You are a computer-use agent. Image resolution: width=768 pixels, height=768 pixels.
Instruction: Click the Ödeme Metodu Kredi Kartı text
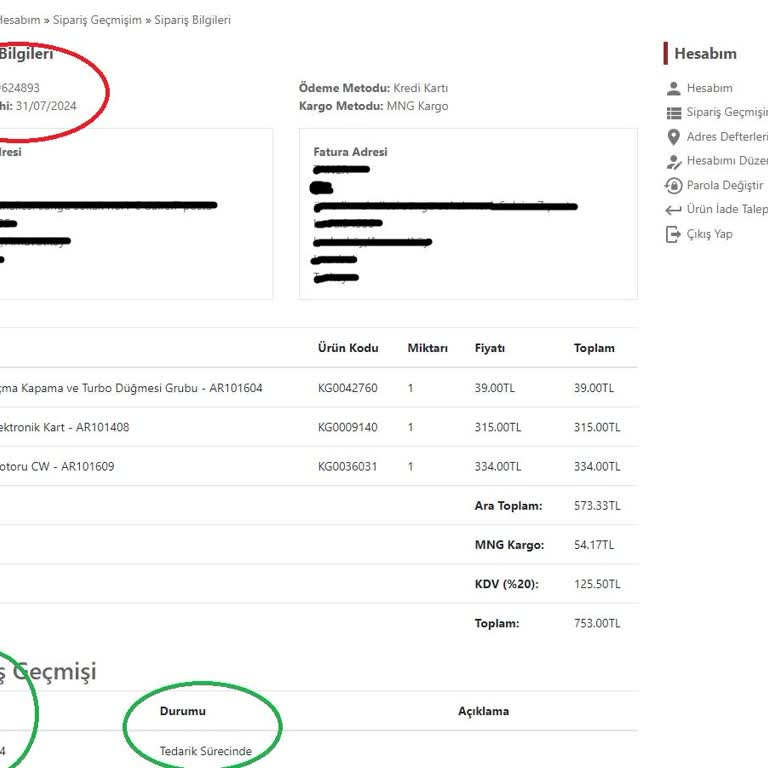373,88
